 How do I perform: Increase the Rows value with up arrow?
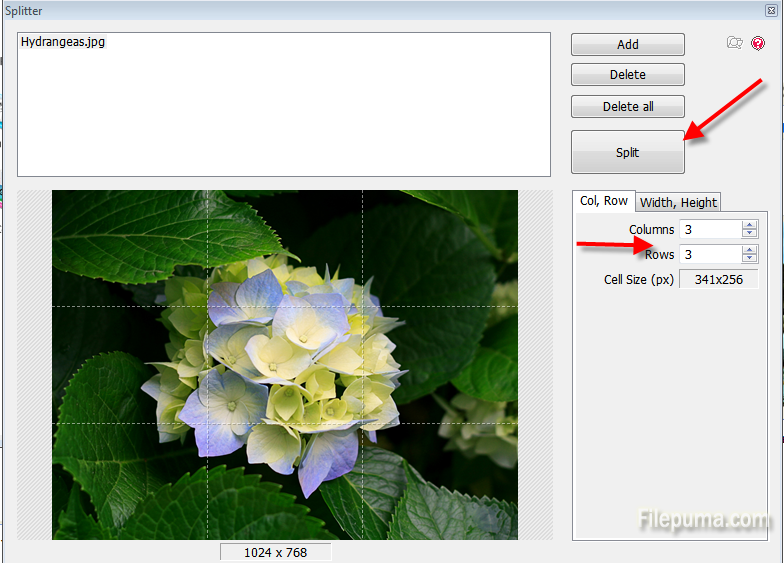pos(750,250)
